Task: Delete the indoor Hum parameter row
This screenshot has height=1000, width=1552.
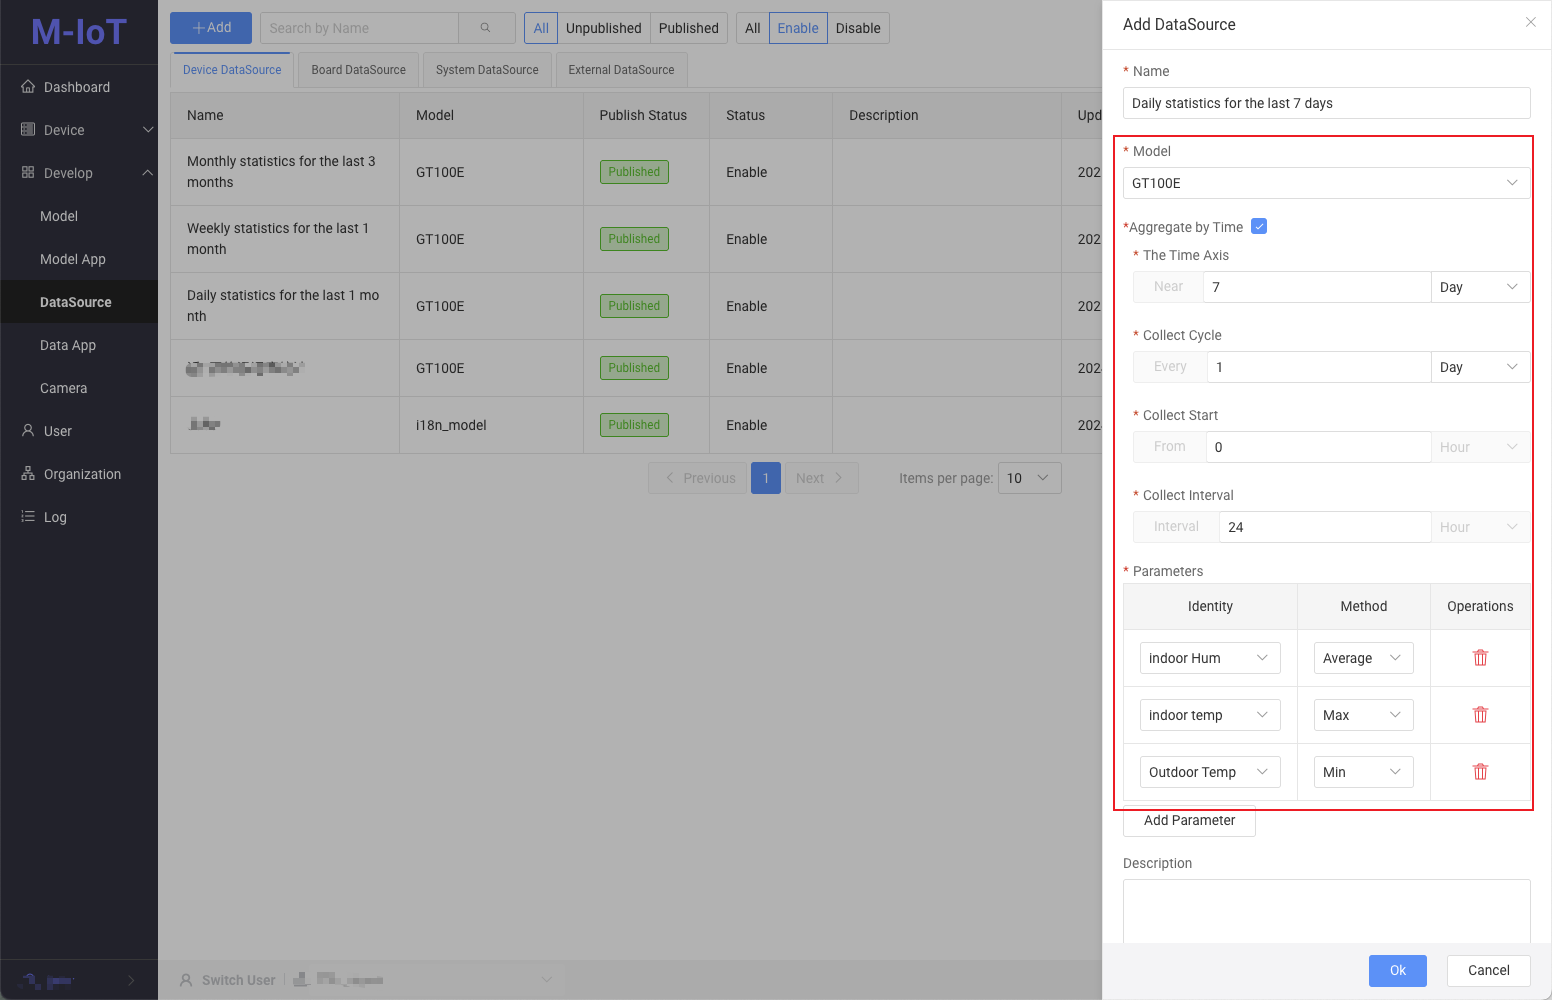Action: click(1480, 658)
